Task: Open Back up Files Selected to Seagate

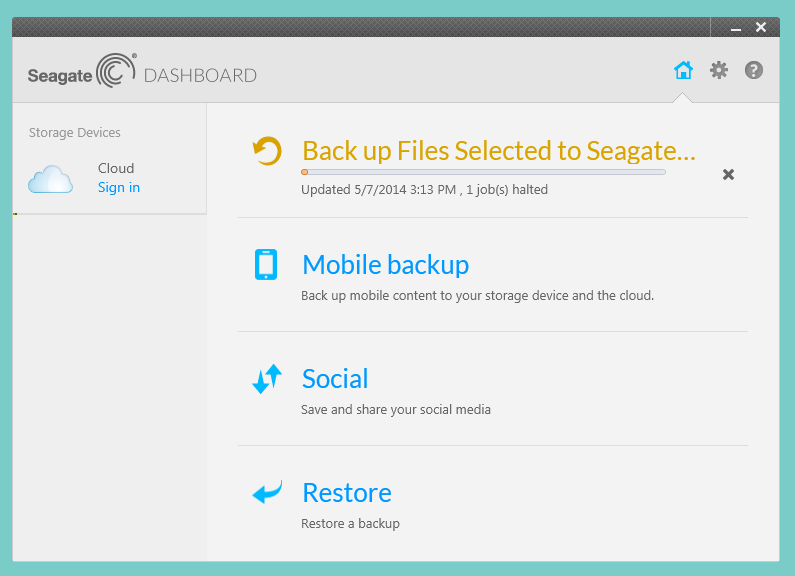Action: coord(498,151)
